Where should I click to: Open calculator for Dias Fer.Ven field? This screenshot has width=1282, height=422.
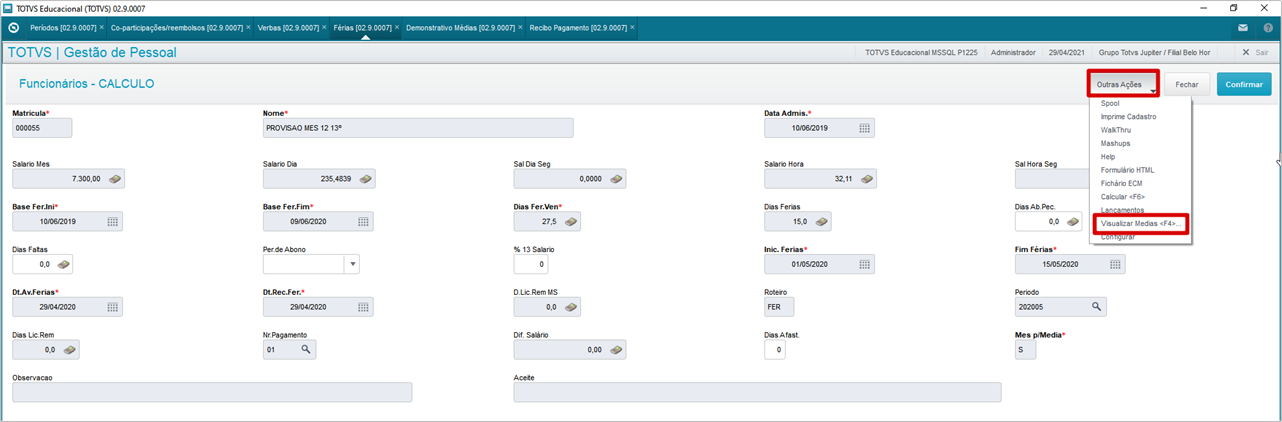click(571, 222)
